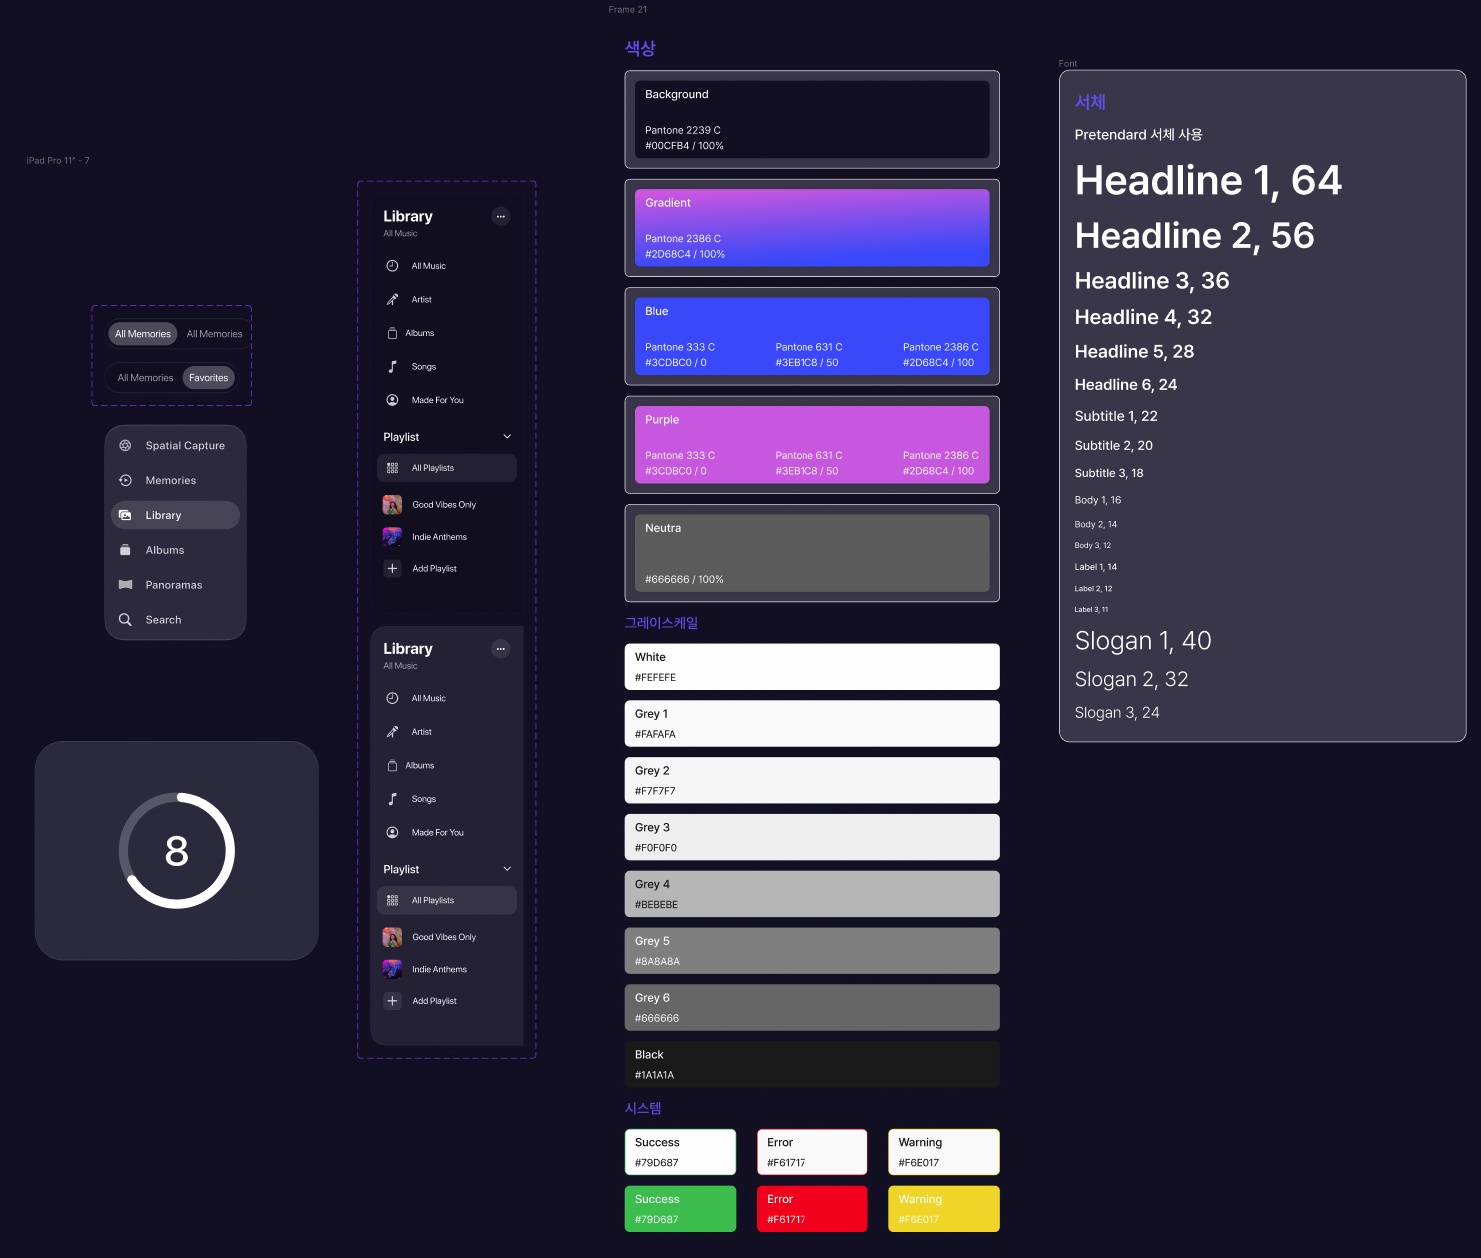Expand the lower Playlist section
This screenshot has height=1258, width=1481.
coord(508,868)
